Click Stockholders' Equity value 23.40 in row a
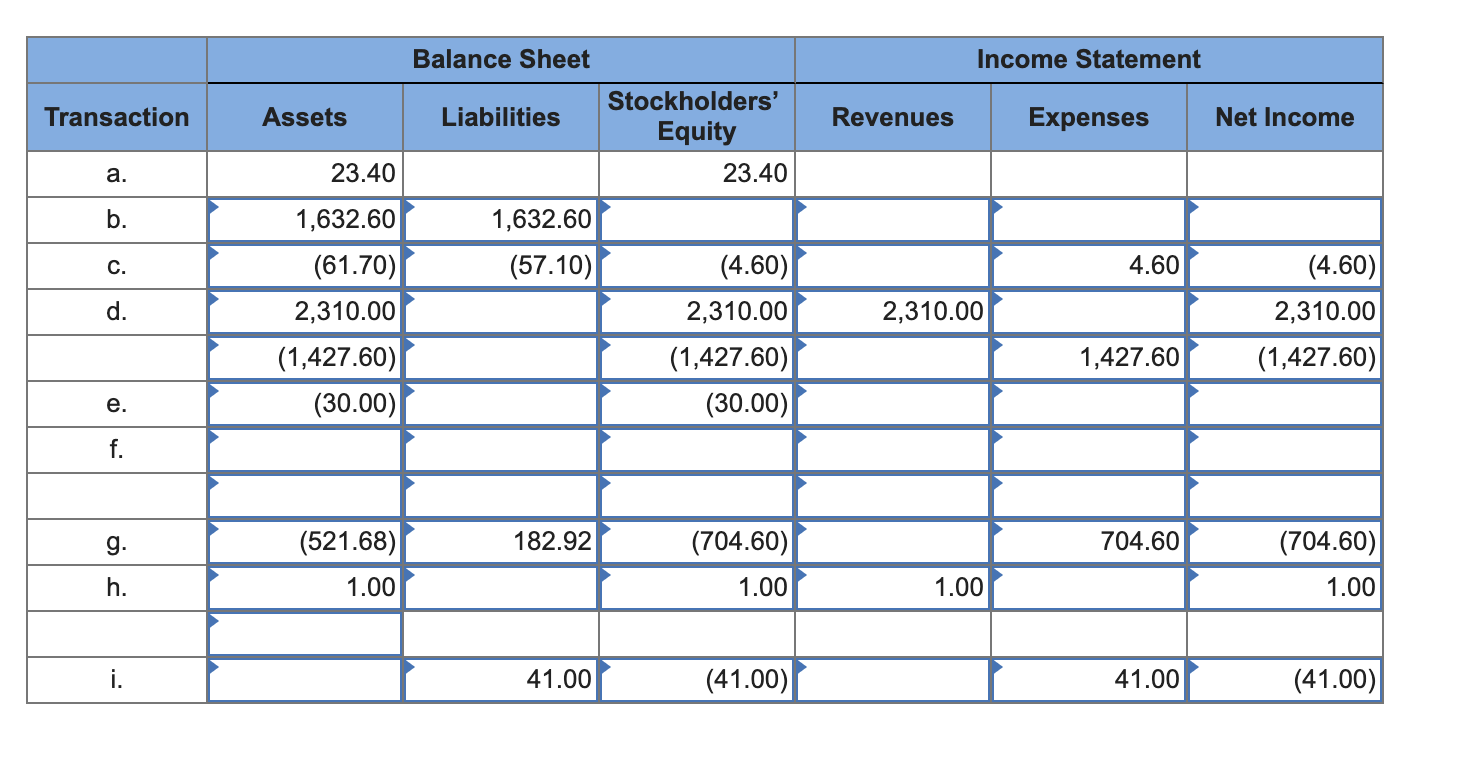 coord(755,174)
